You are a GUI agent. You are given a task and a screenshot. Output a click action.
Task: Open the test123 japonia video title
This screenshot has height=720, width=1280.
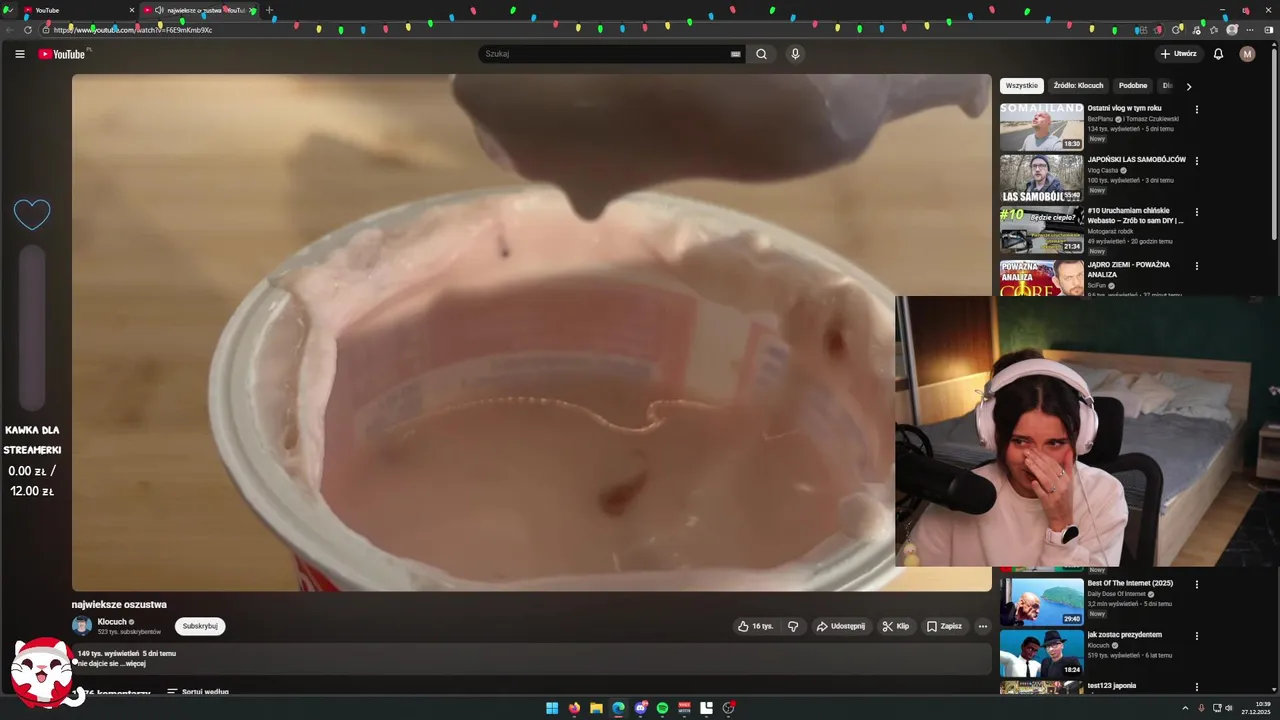coord(1112,686)
